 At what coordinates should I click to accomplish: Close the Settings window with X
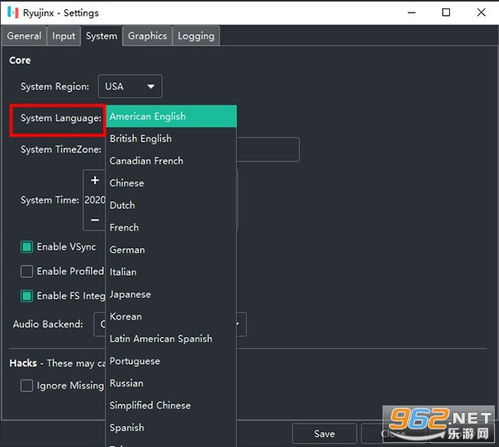pyautogui.click(x=481, y=13)
